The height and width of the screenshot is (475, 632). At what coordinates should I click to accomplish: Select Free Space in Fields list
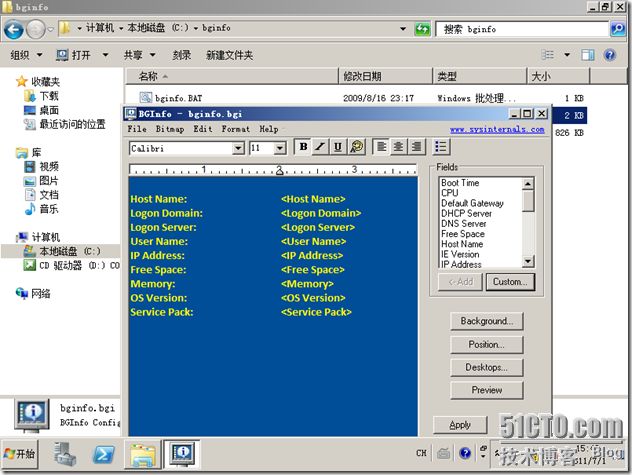(463, 234)
